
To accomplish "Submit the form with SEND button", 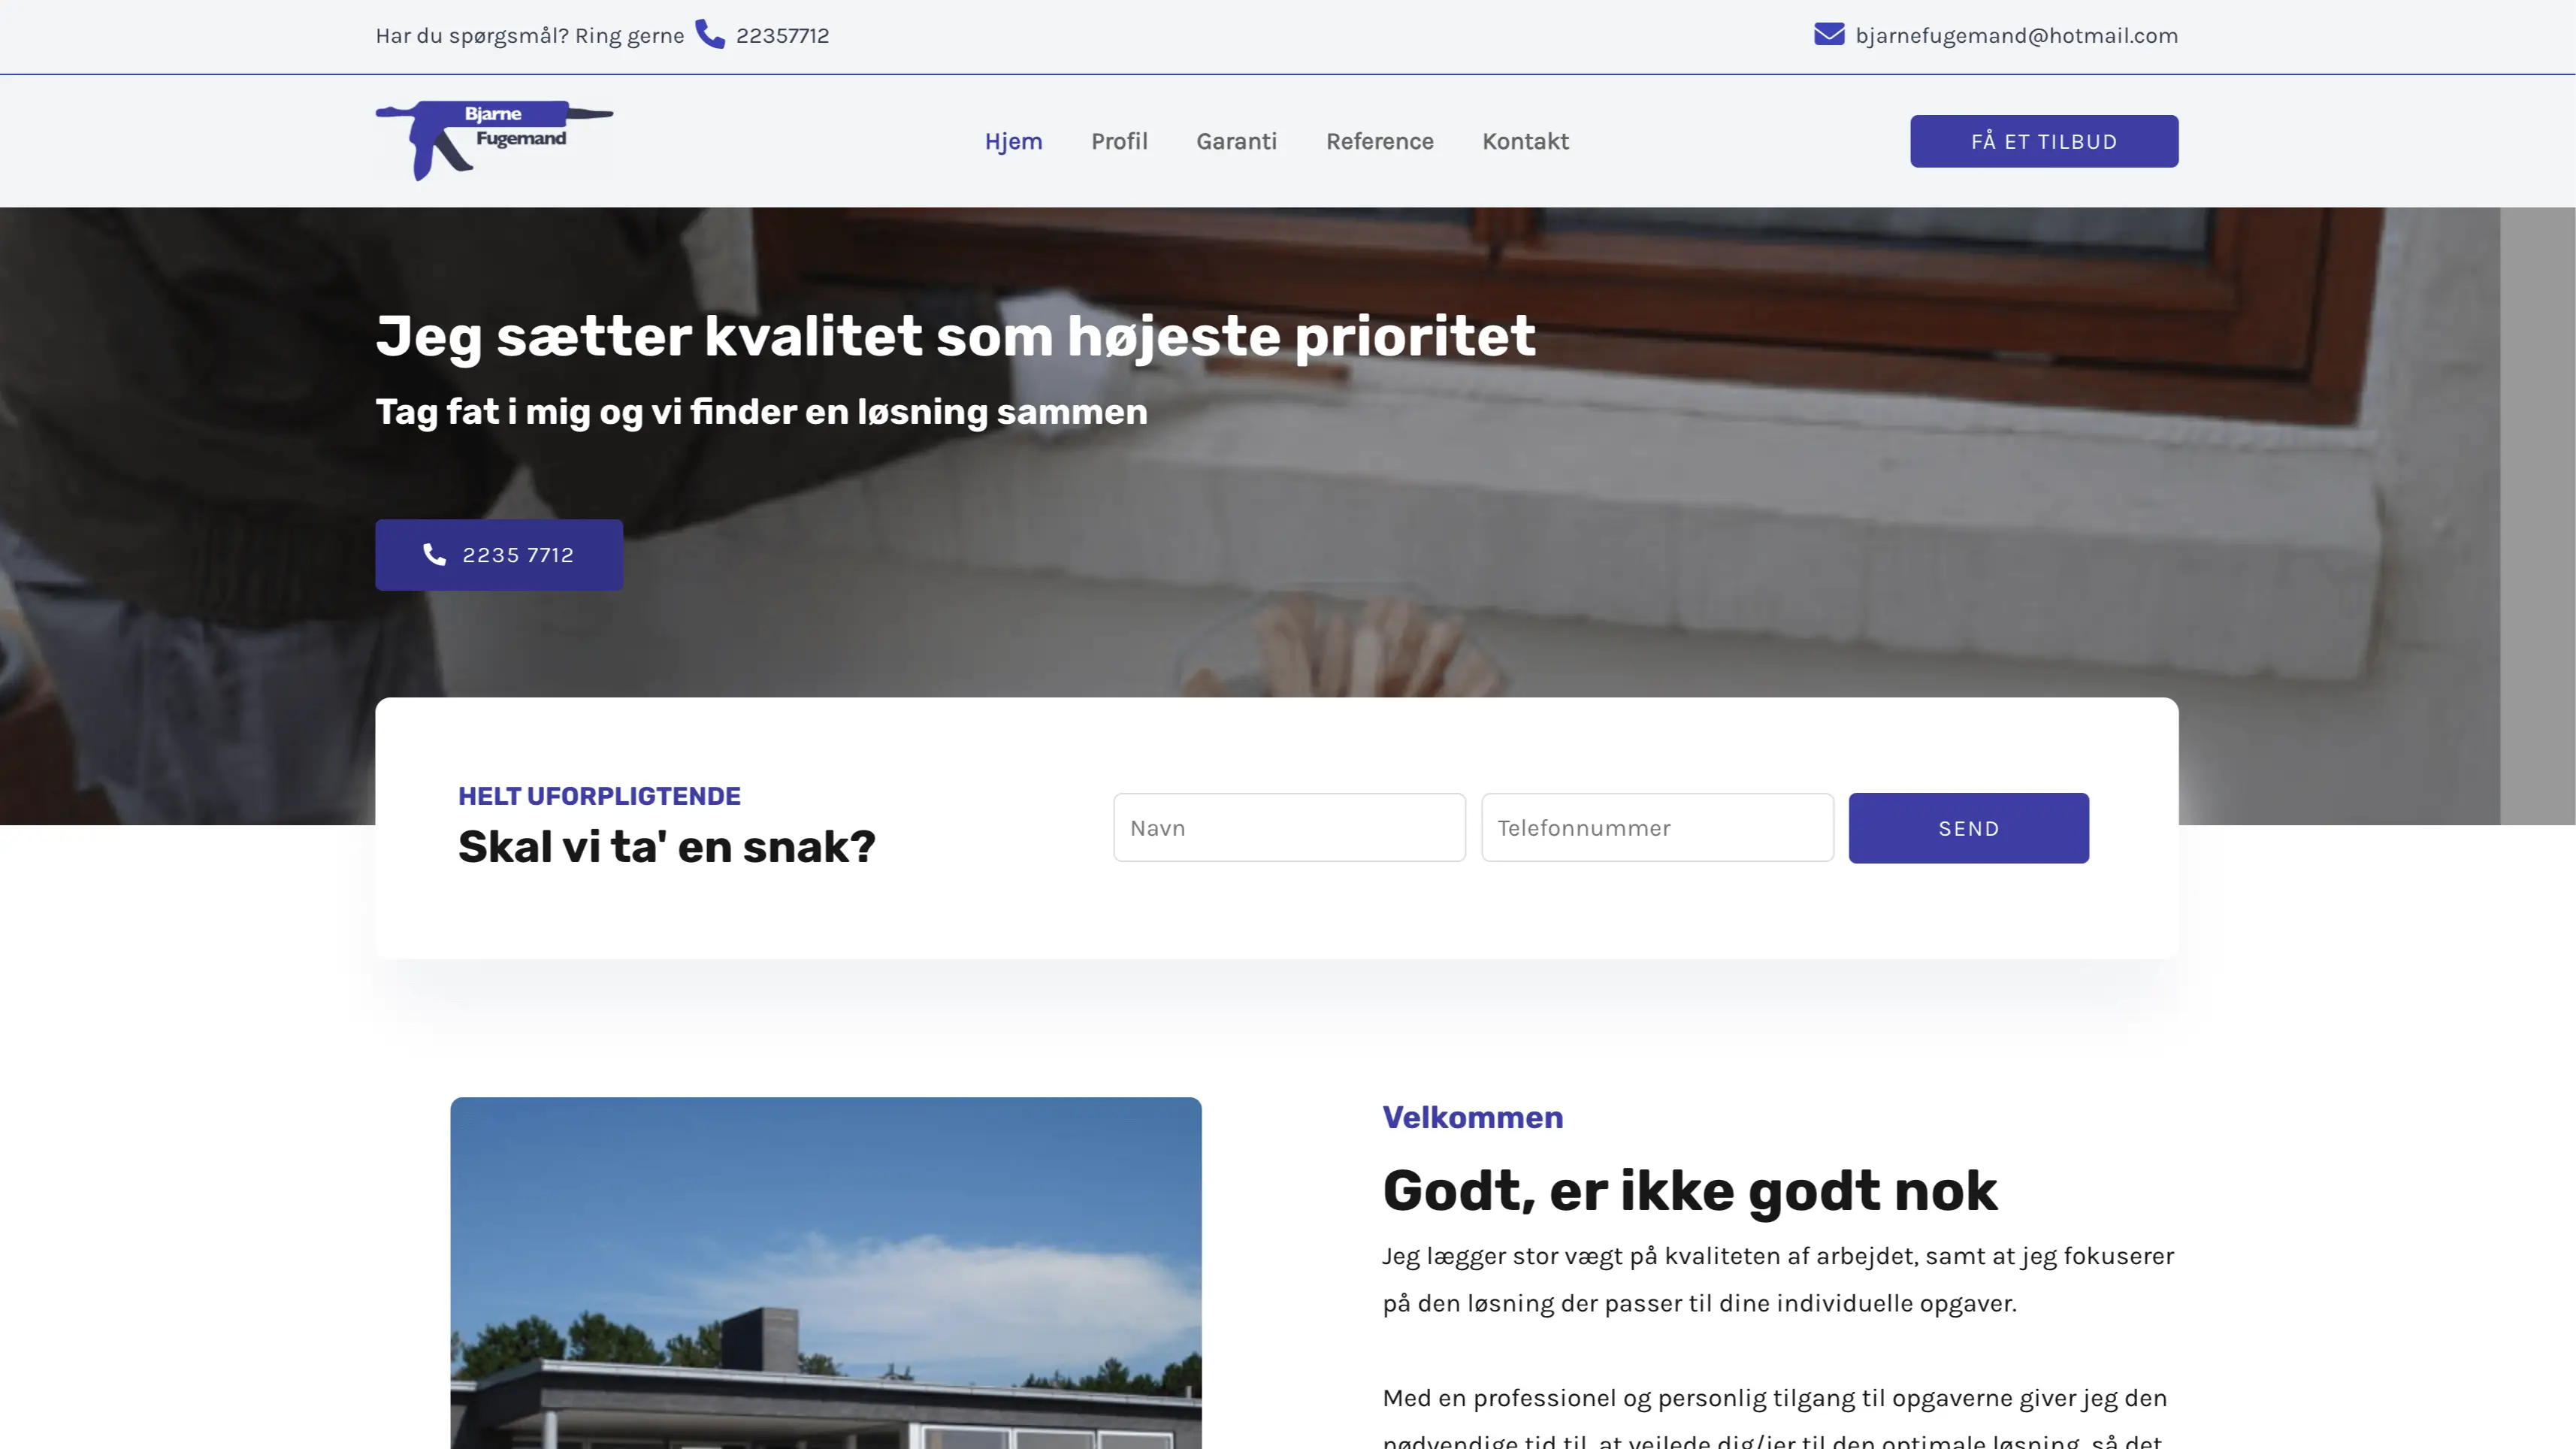I will pos(1968,828).
